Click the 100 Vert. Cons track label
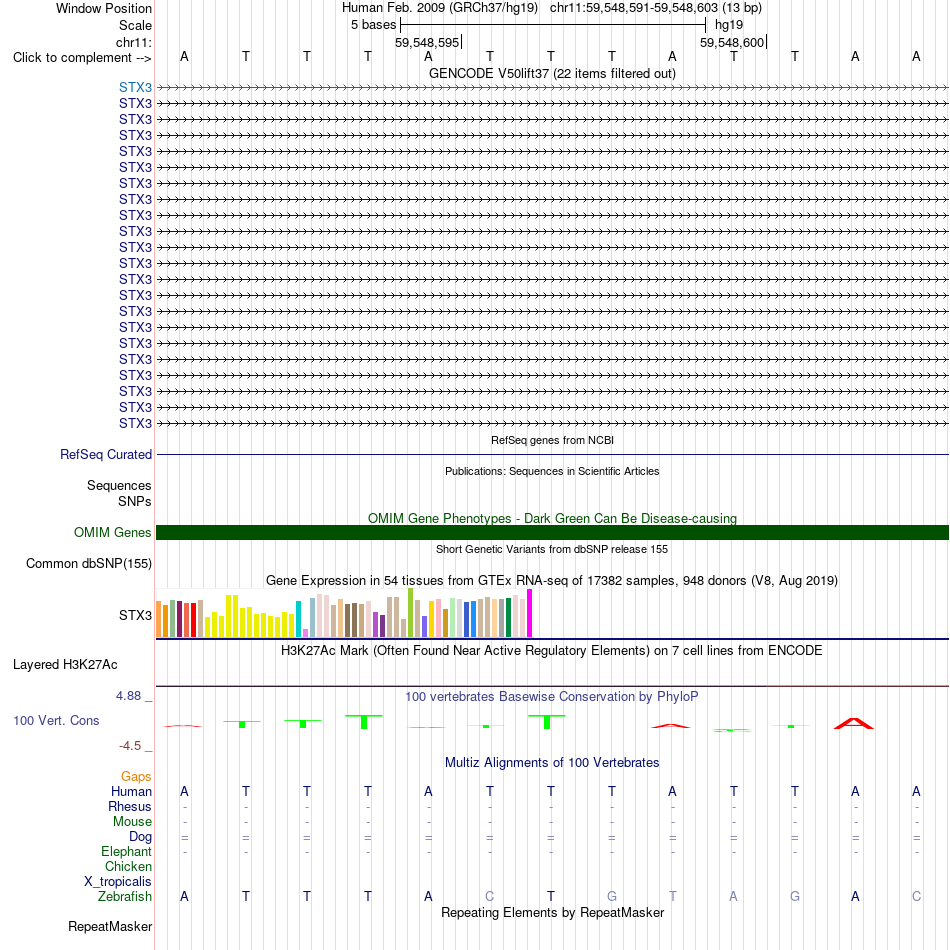Image resolution: width=950 pixels, height=950 pixels. [56, 720]
